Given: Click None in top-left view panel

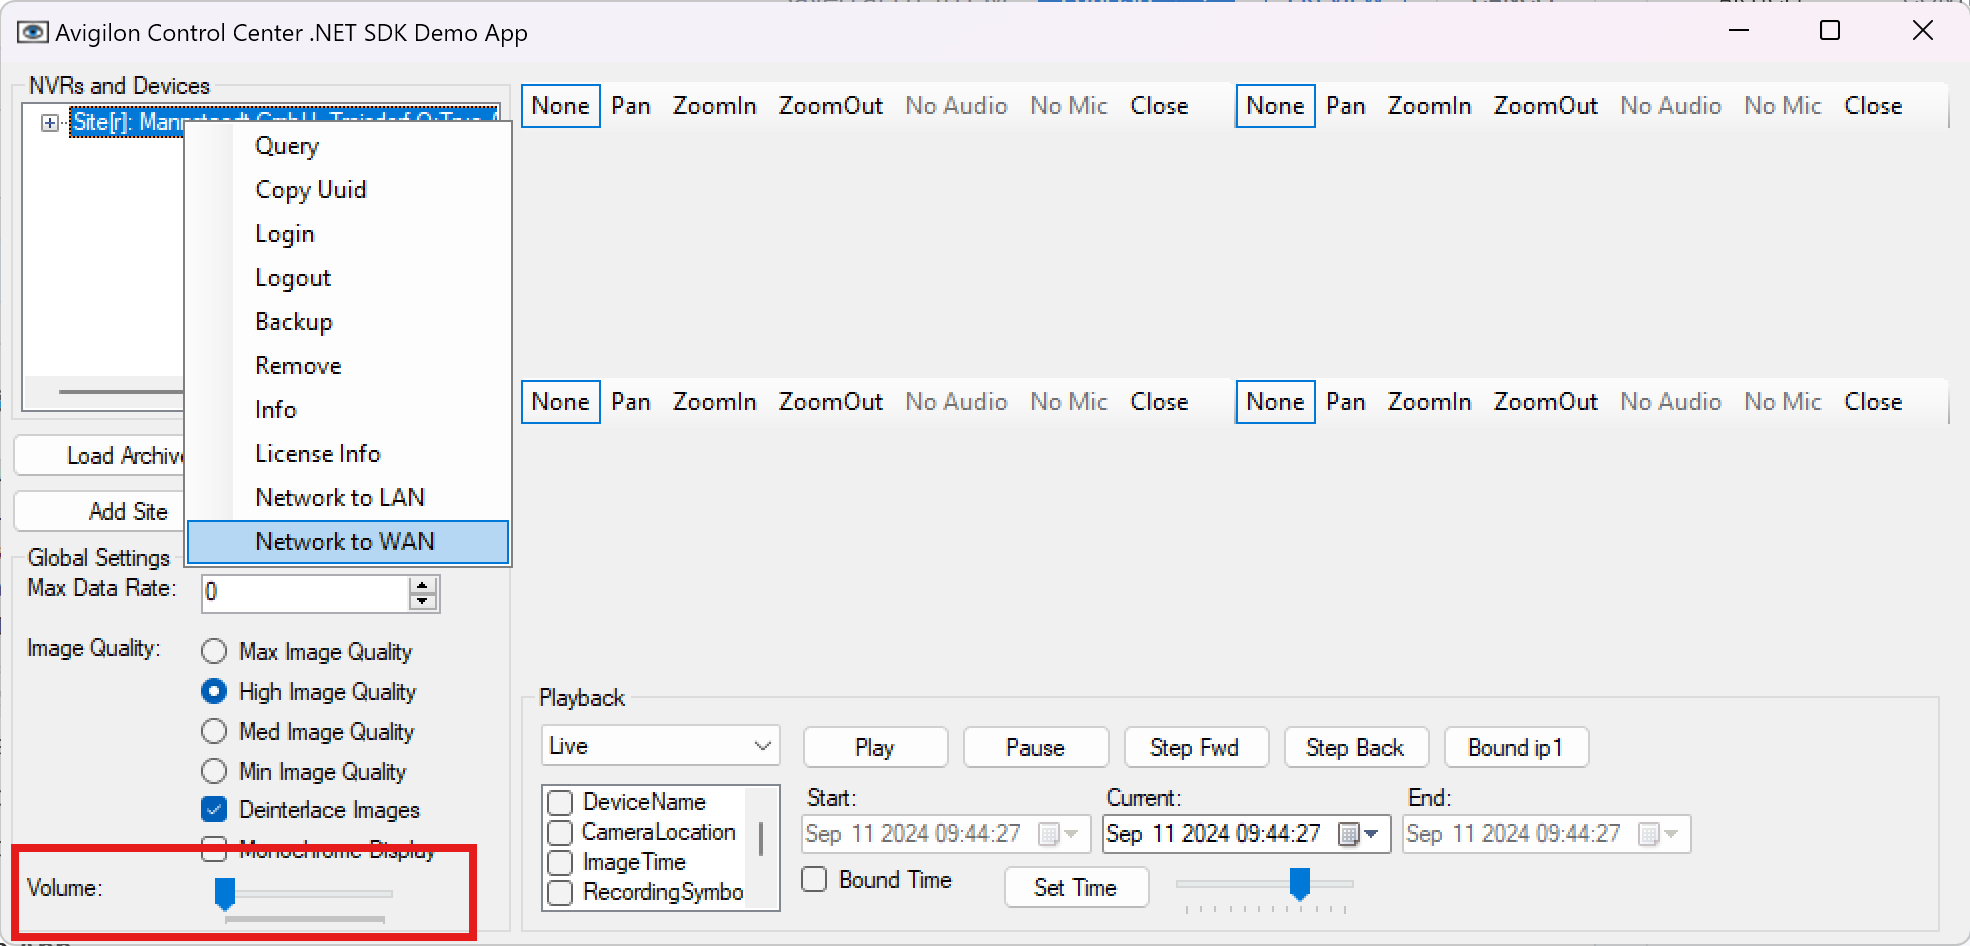Looking at the screenshot, I should pos(560,106).
